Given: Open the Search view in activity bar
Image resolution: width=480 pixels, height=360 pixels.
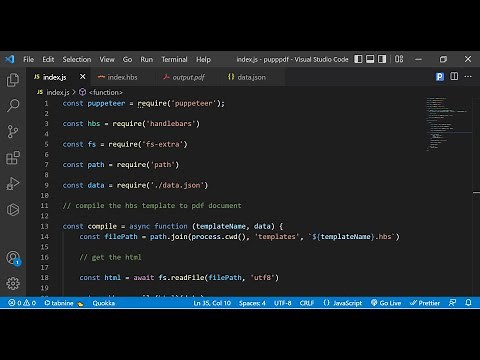Looking at the screenshot, I should coord(13,105).
